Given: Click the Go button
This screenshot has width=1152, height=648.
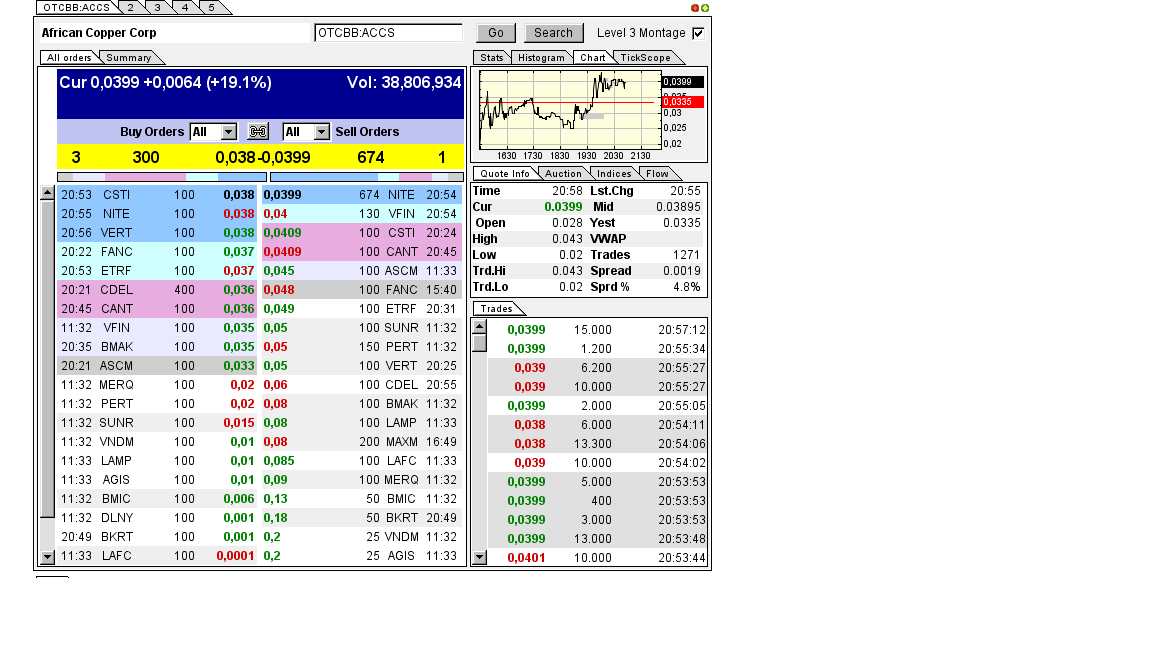Looking at the screenshot, I should coord(496,33).
